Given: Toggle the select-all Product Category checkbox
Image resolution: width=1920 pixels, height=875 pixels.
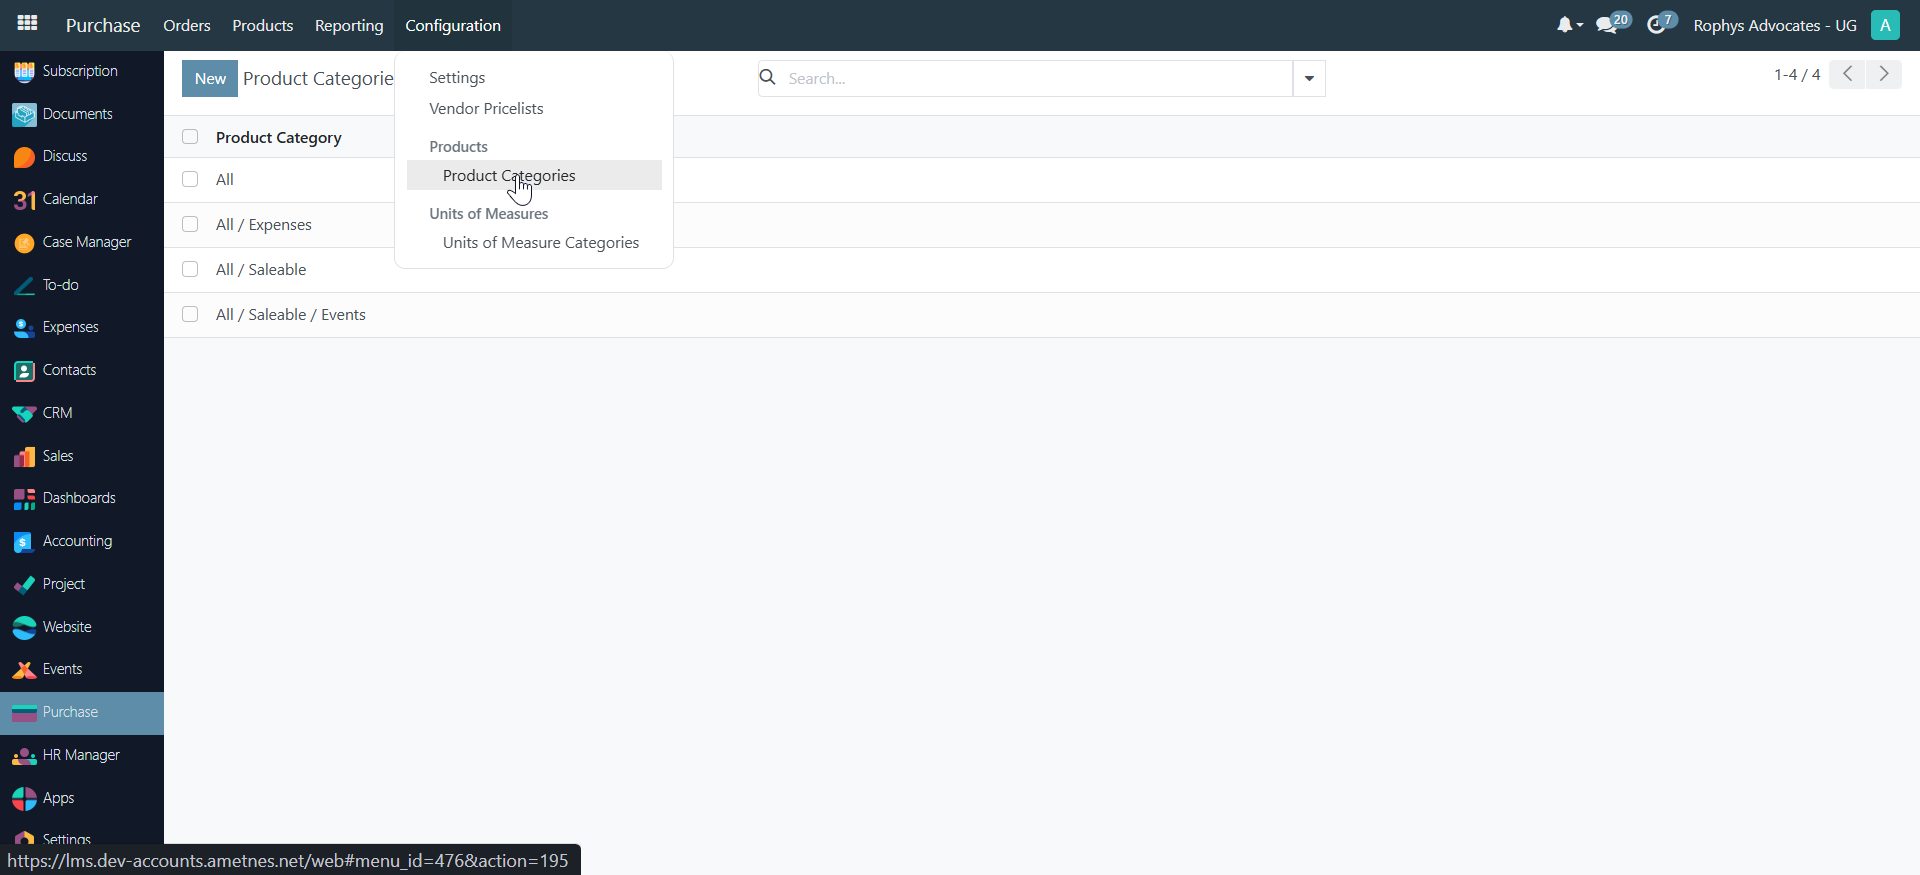Looking at the screenshot, I should click(x=190, y=137).
